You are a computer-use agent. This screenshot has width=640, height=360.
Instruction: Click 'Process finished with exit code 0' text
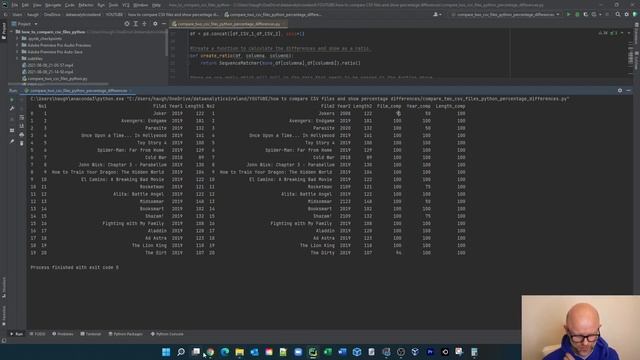point(74,267)
